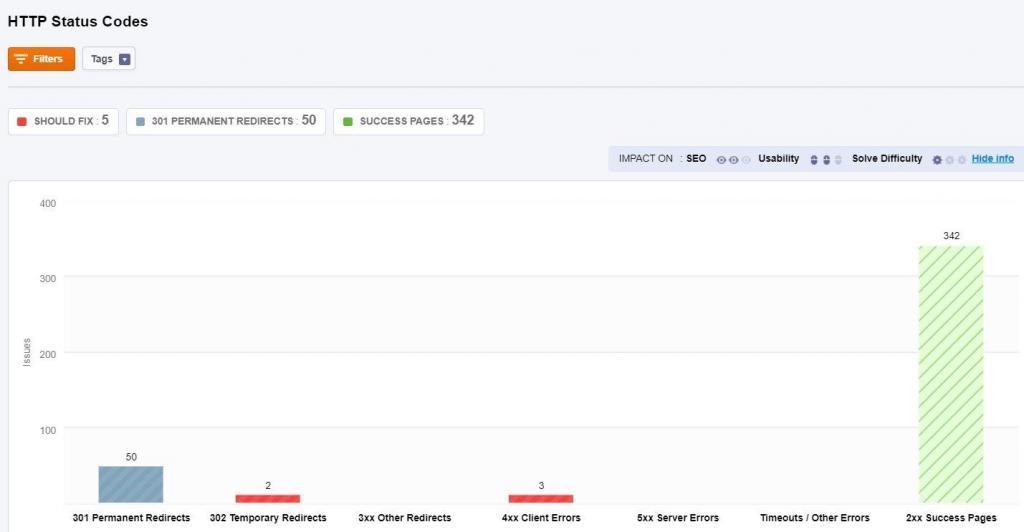Viewport: 1024px width, 532px height.
Task: Click the first Usability rating icon
Action: pyautogui.click(x=814, y=160)
